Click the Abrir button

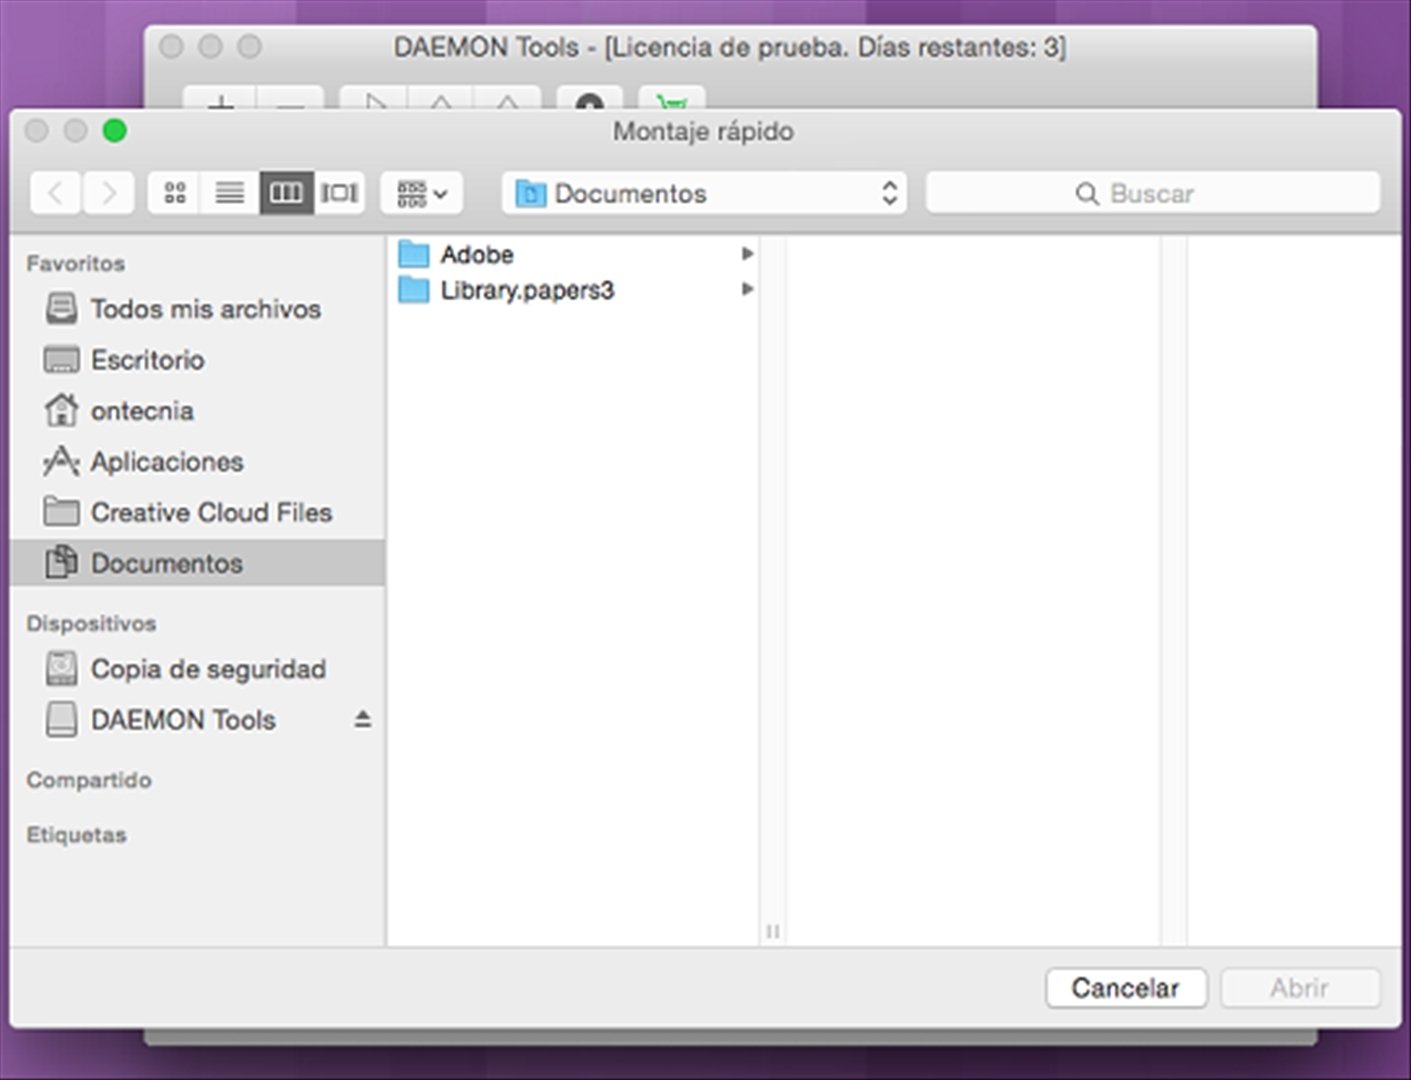coord(1300,988)
